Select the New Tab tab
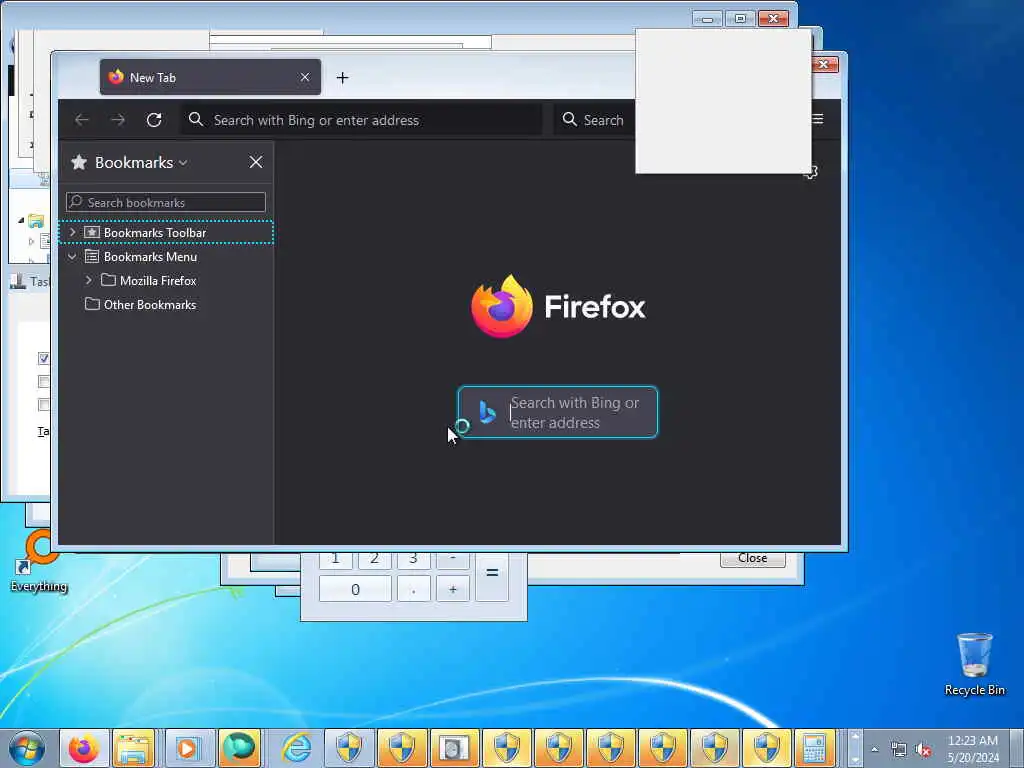 210,77
